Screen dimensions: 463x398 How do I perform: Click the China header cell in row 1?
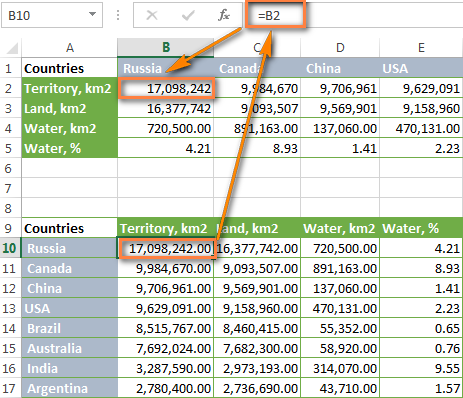(340, 68)
